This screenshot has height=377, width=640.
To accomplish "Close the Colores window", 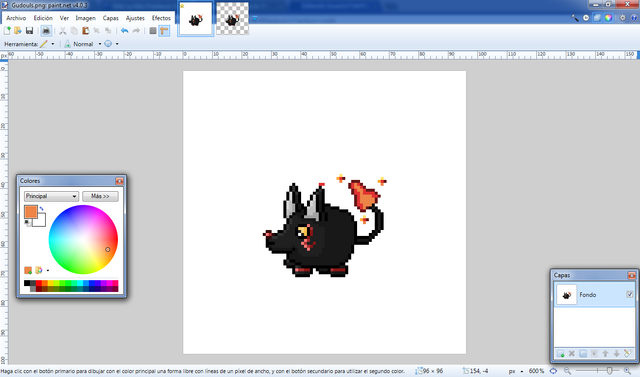I will tap(119, 181).
